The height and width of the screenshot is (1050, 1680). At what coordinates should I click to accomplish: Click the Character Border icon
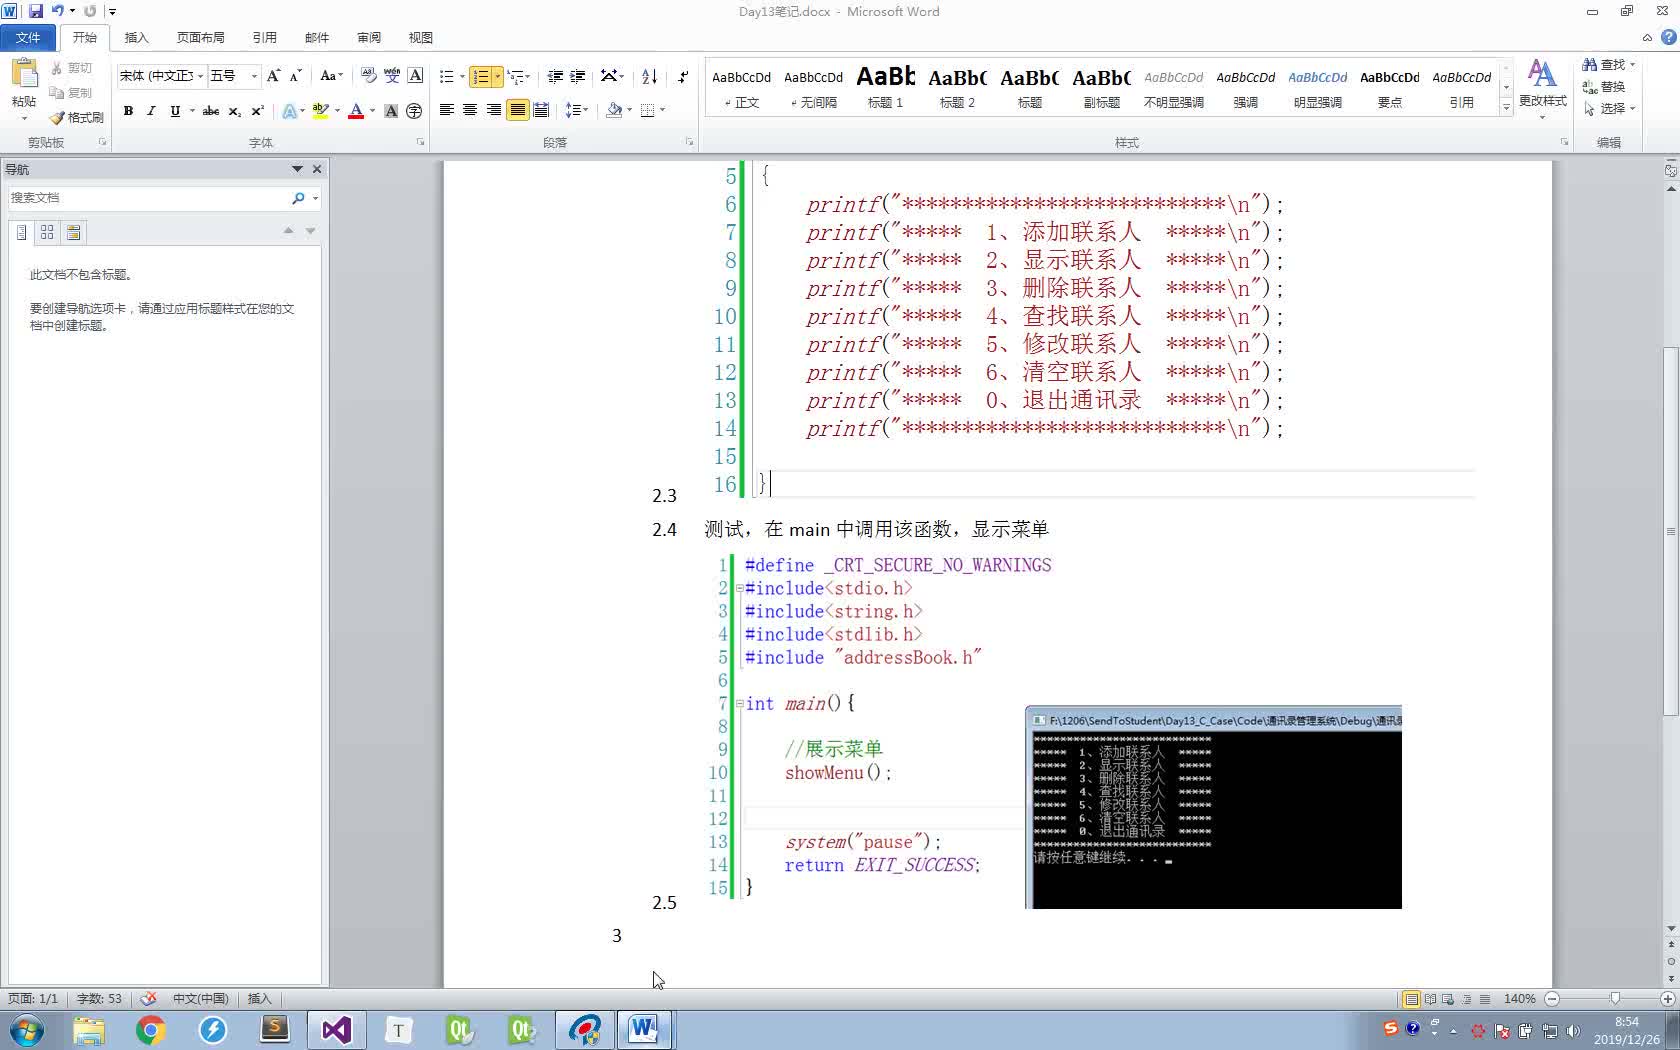pyautogui.click(x=416, y=76)
